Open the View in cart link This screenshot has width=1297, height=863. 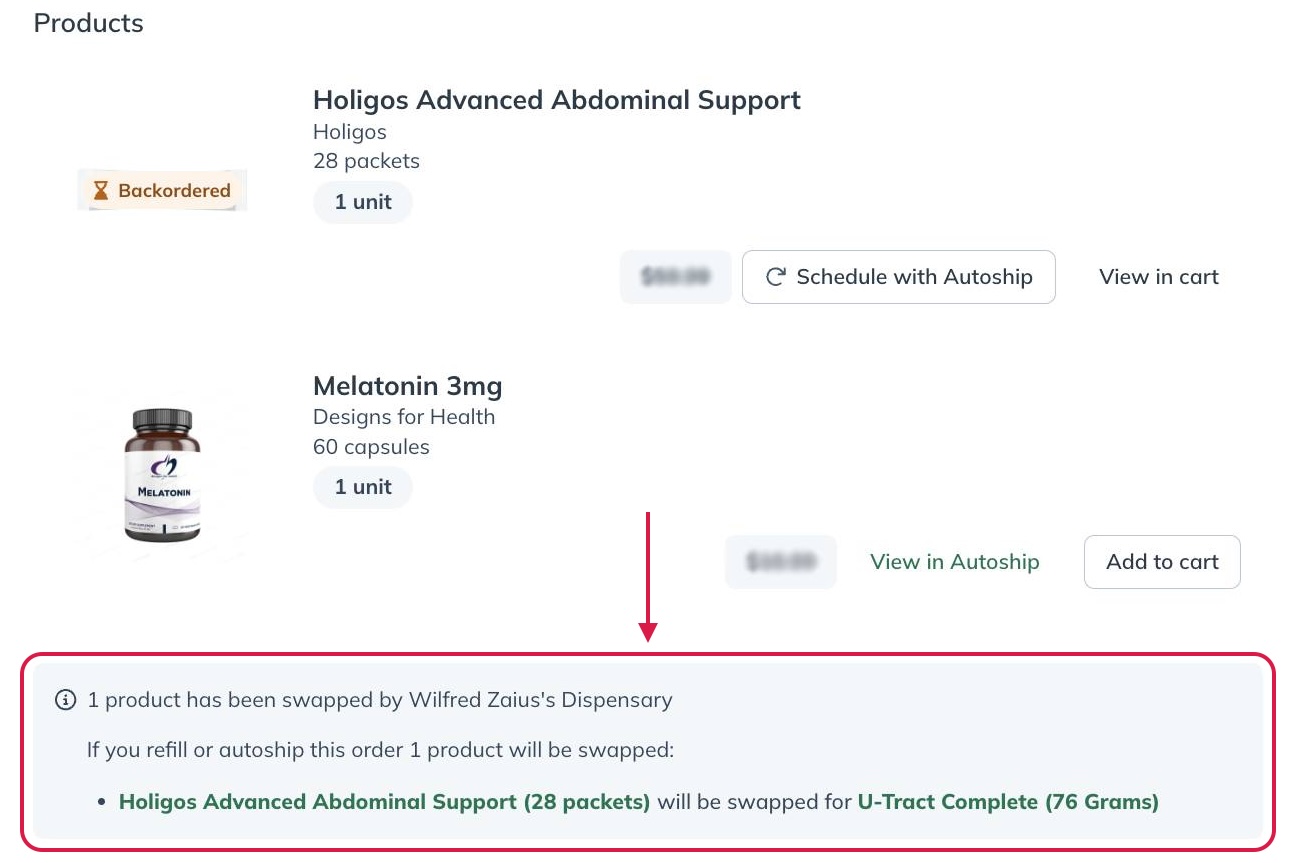tap(1158, 277)
